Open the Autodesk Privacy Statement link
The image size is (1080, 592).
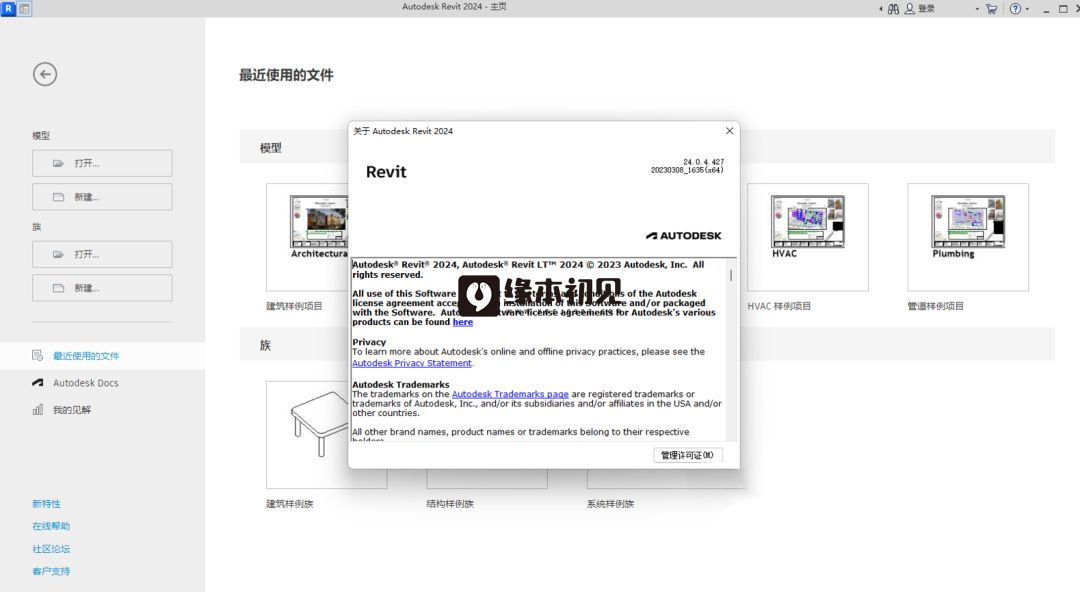click(412, 363)
